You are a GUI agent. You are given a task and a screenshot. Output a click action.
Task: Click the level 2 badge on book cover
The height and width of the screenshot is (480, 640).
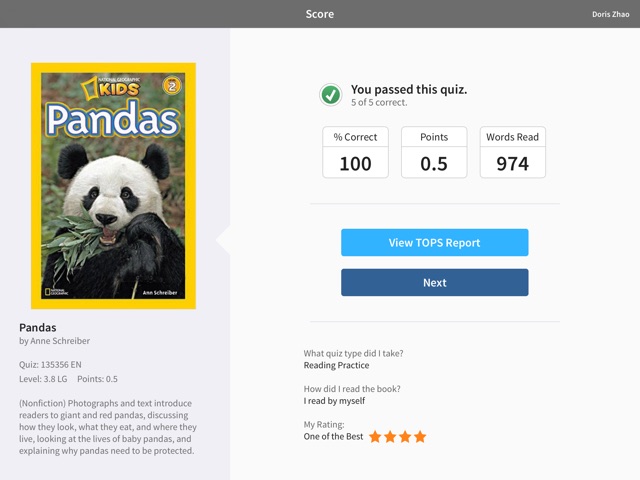pos(172,85)
